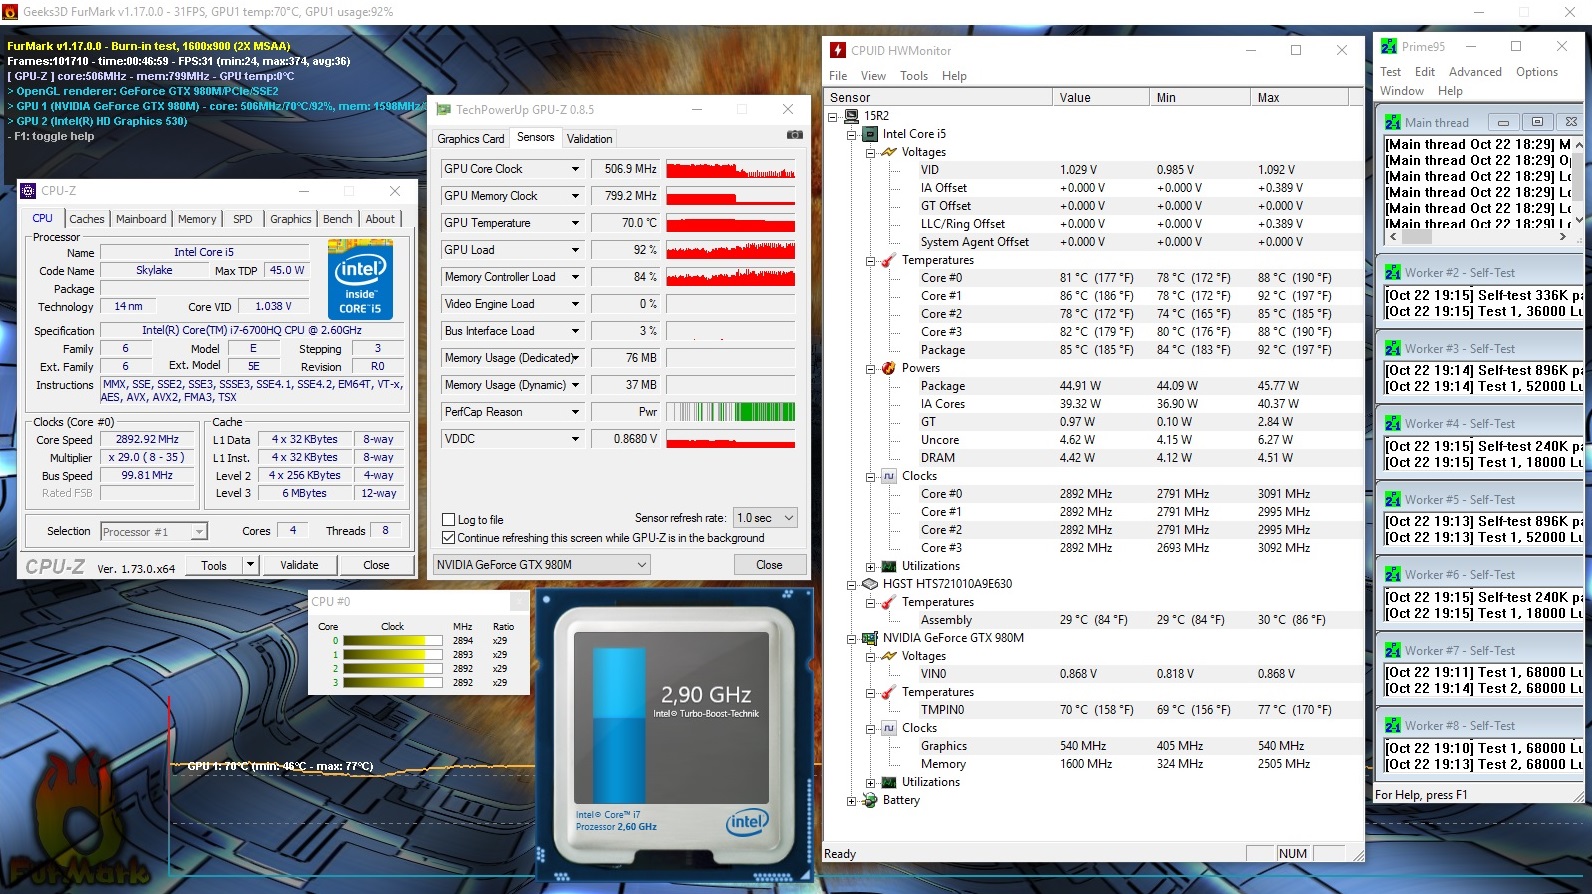Image resolution: width=1592 pixels, height=894 pixels.
Task: Click the Intel Core i5 logo in CPU-Z
Action: 361,280
